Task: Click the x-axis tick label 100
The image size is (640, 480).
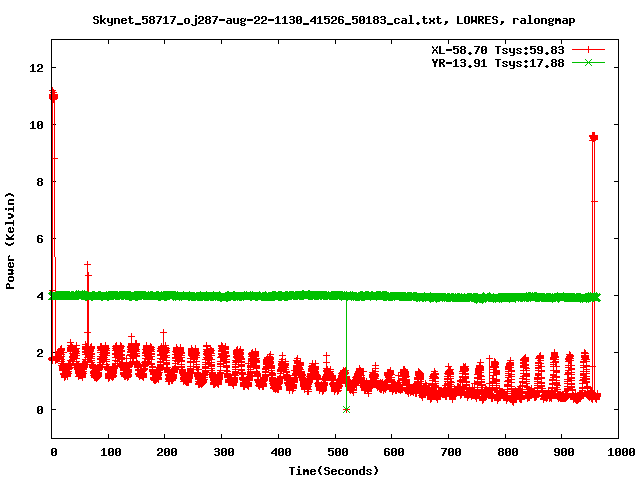Action: point(111,452)
